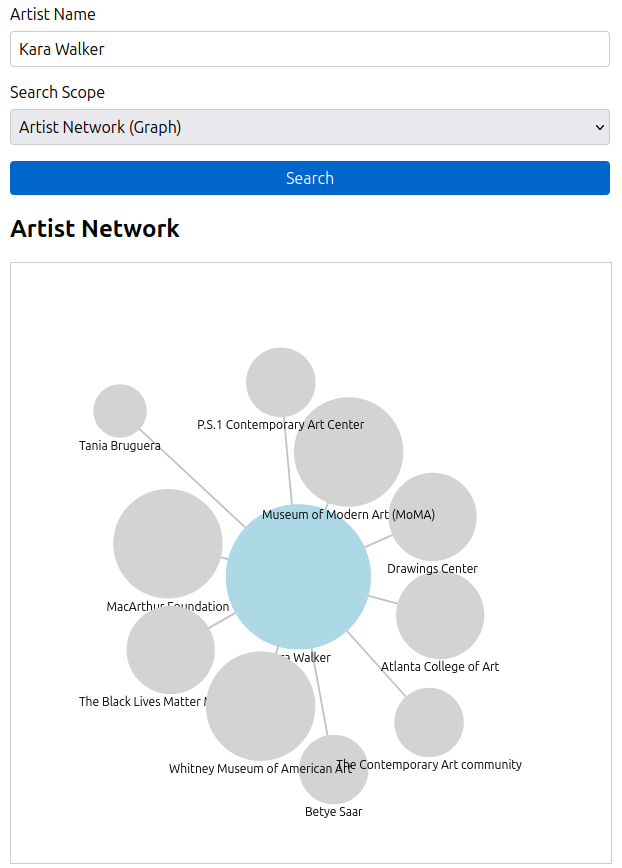Select the MacArthur Foundation node
The image size is (622, 868).
tap(168, 544)
